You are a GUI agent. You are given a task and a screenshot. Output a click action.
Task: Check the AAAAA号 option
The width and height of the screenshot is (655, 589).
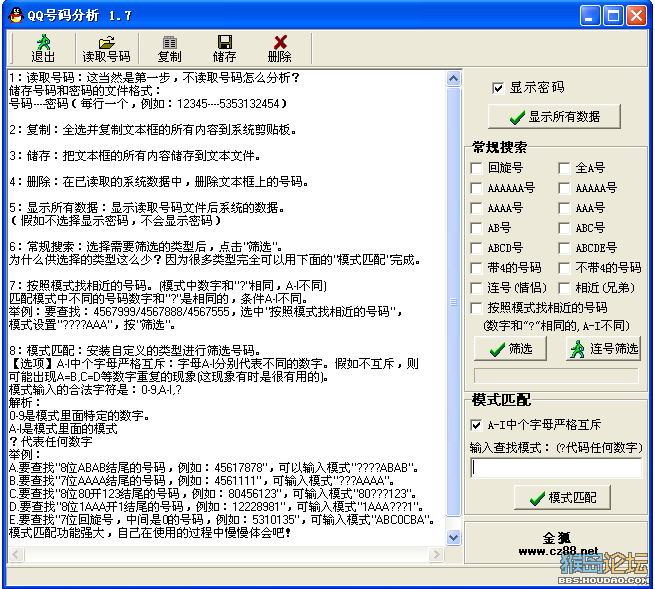pos(564,188)
